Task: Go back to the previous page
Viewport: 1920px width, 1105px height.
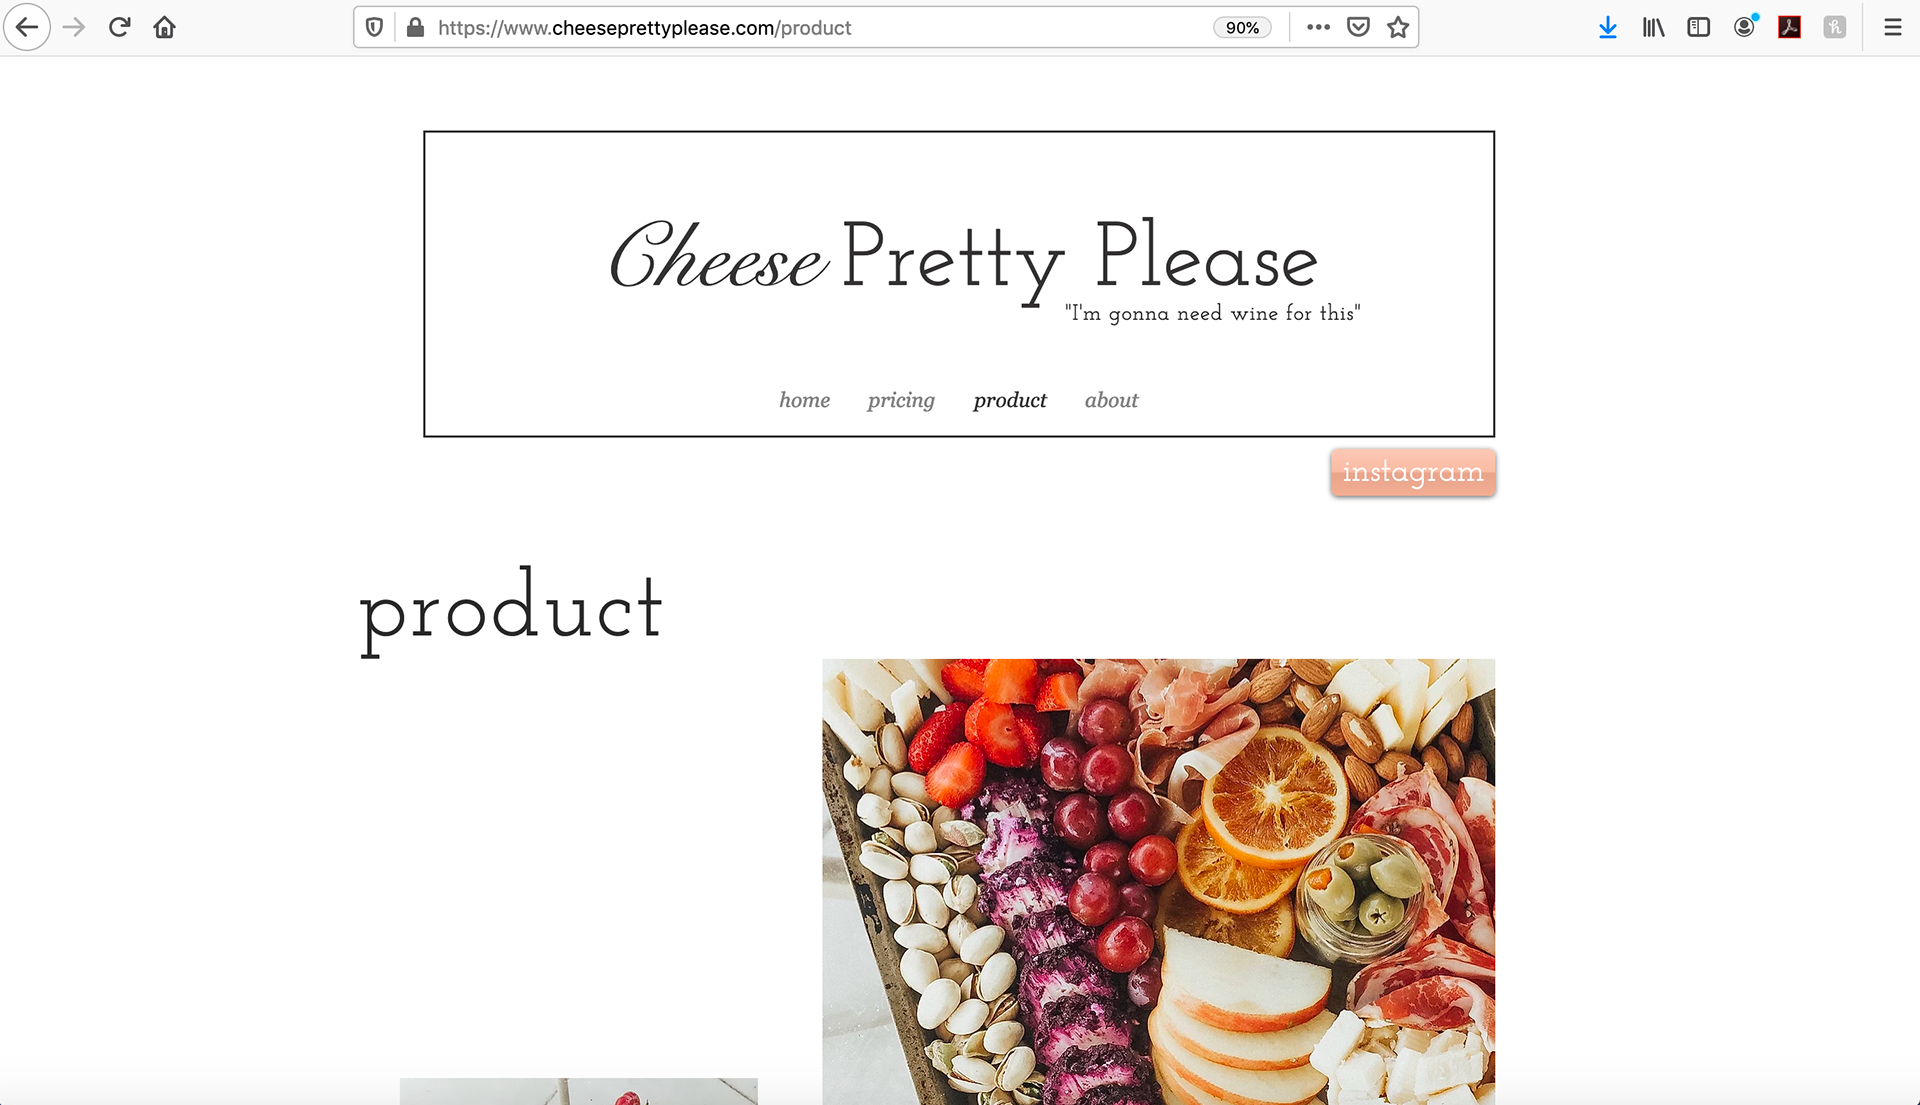Action: [27, 27]
